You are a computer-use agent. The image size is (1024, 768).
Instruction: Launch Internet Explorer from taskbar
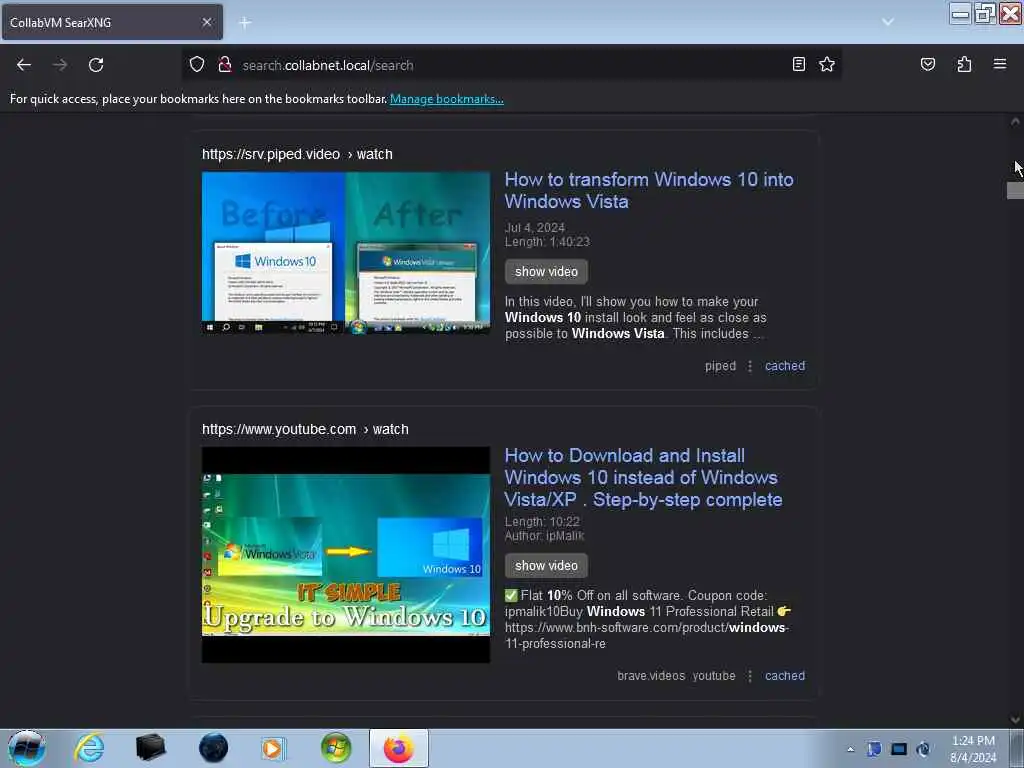(89, 748)
